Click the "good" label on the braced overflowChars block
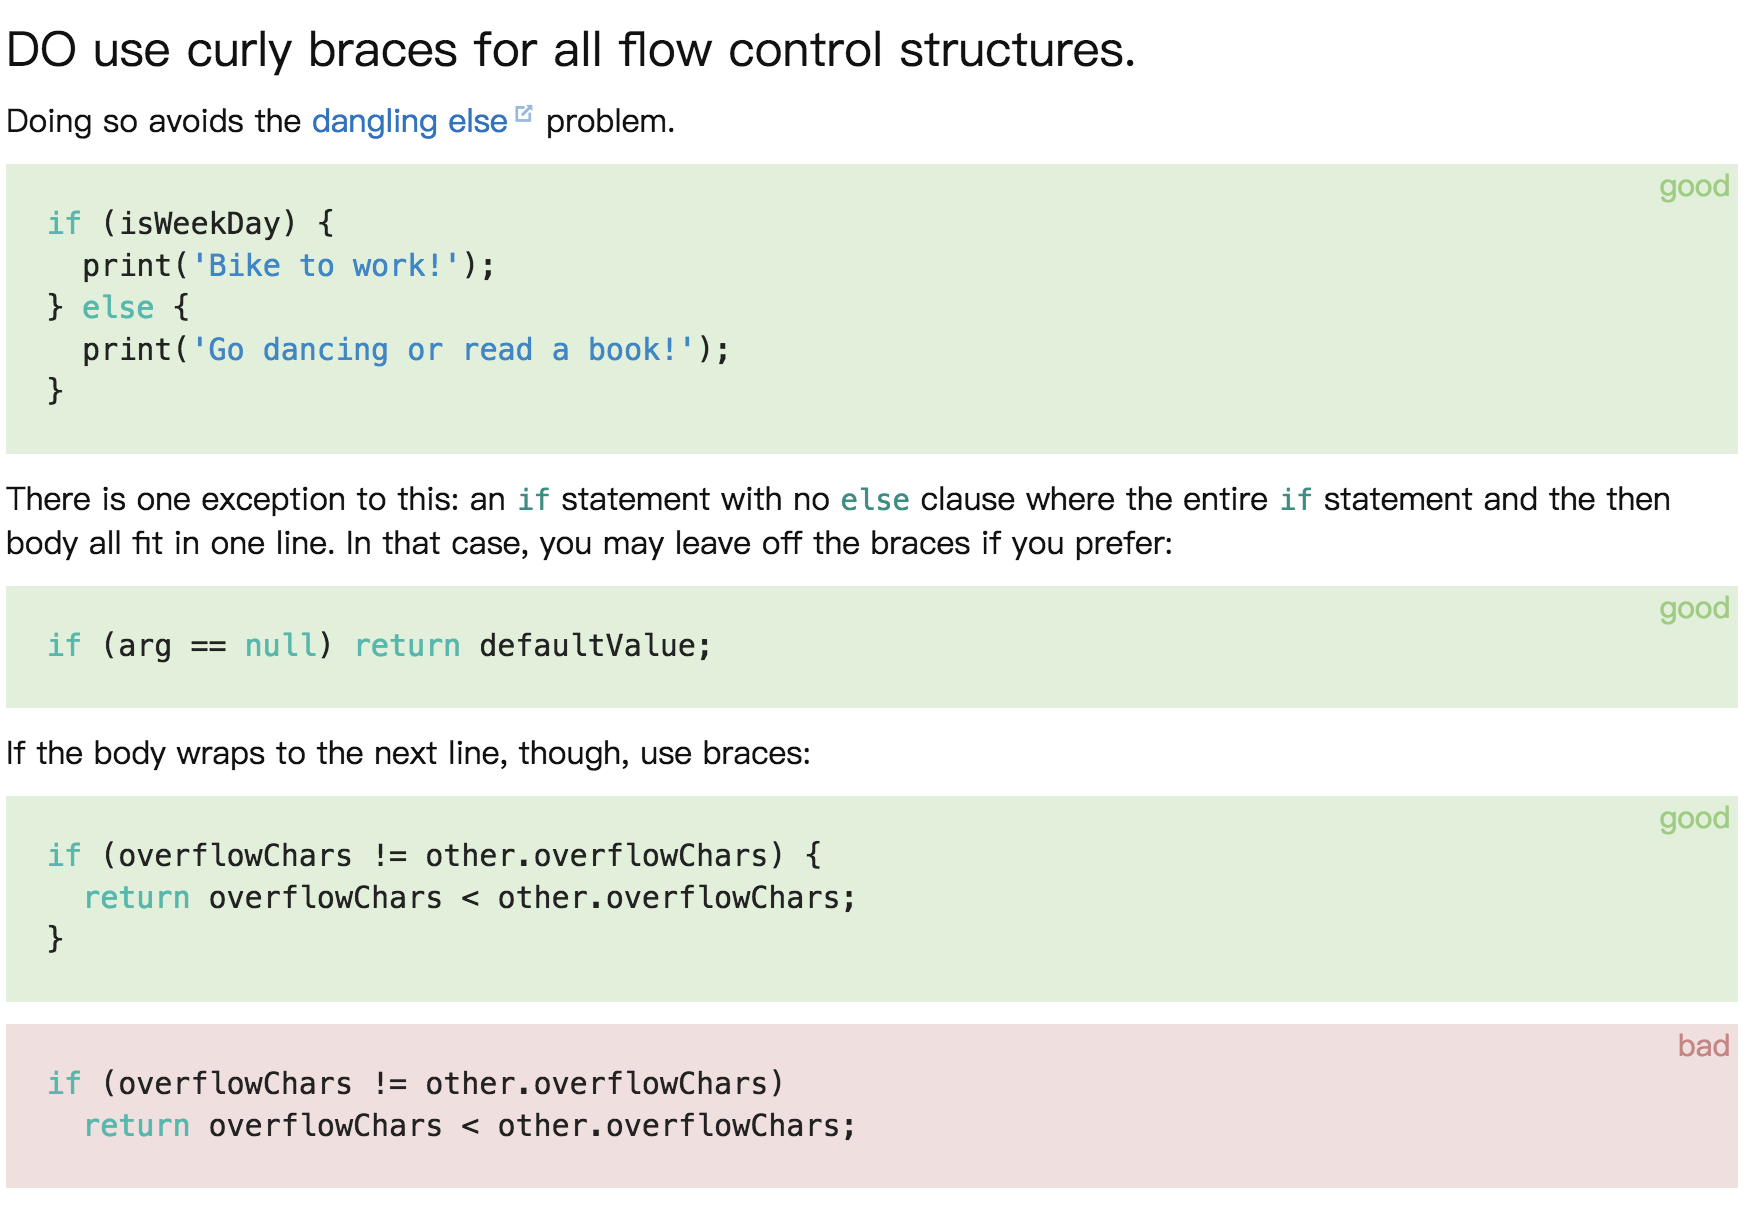 click(x=1693, y=818)
